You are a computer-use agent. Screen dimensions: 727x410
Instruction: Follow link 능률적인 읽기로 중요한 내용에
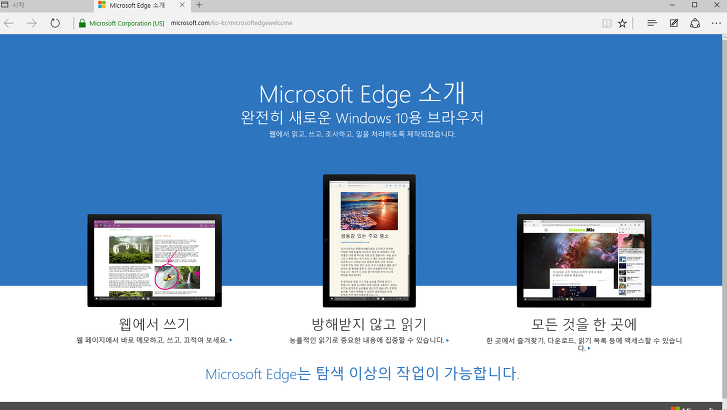coord(369,340)
